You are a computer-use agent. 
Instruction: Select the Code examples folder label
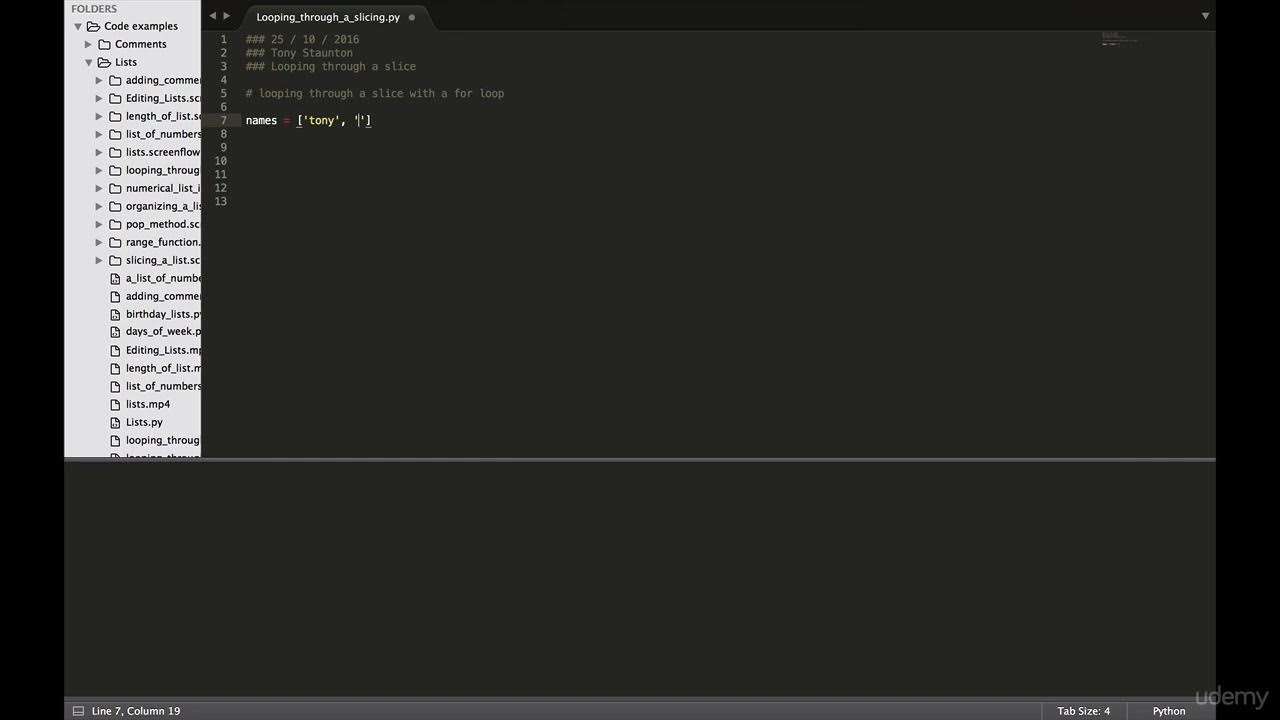pyautogui.click(x=141, y=26)
